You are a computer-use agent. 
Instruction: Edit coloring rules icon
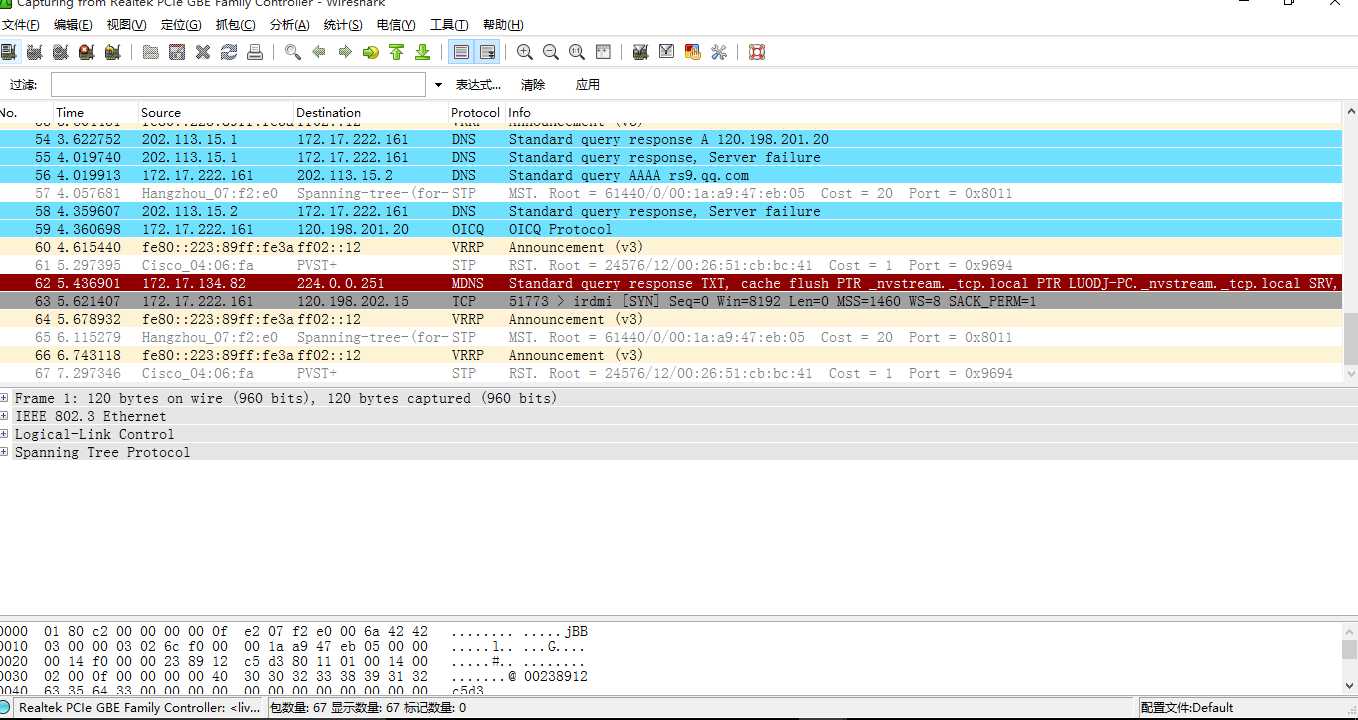(693, 52)
